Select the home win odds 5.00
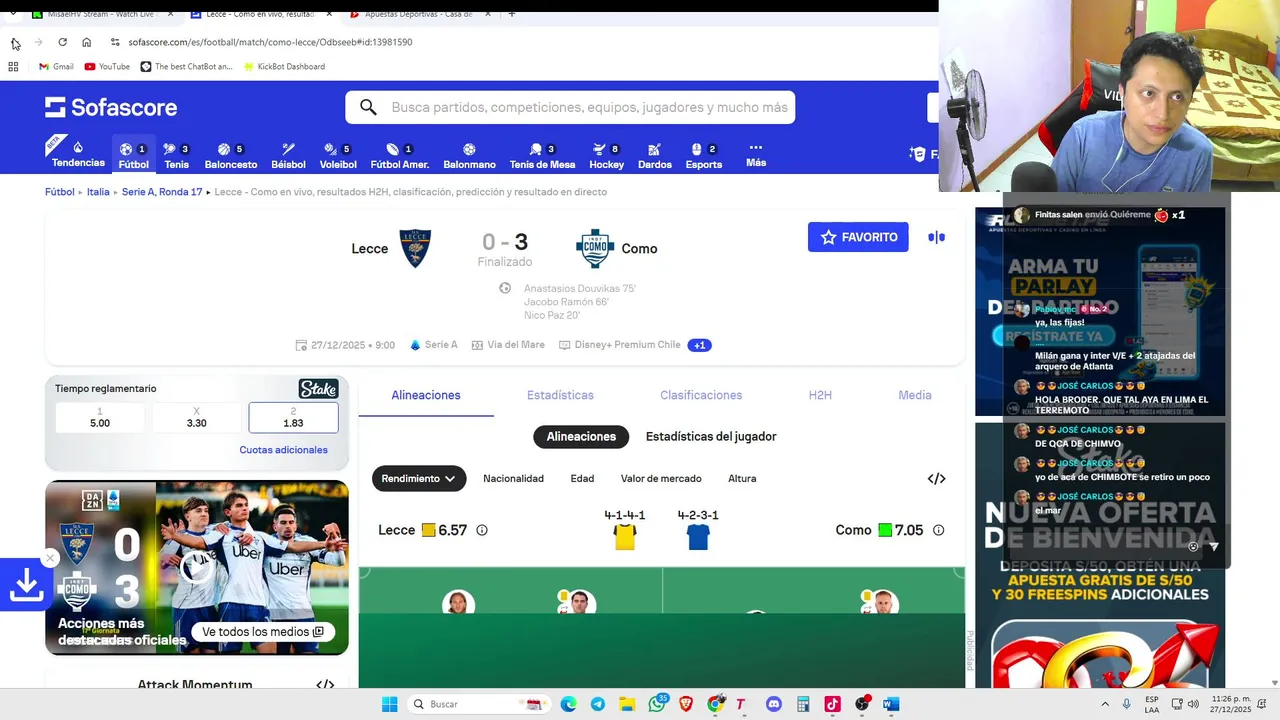1280x720 pixels. (x=100, y=418)
